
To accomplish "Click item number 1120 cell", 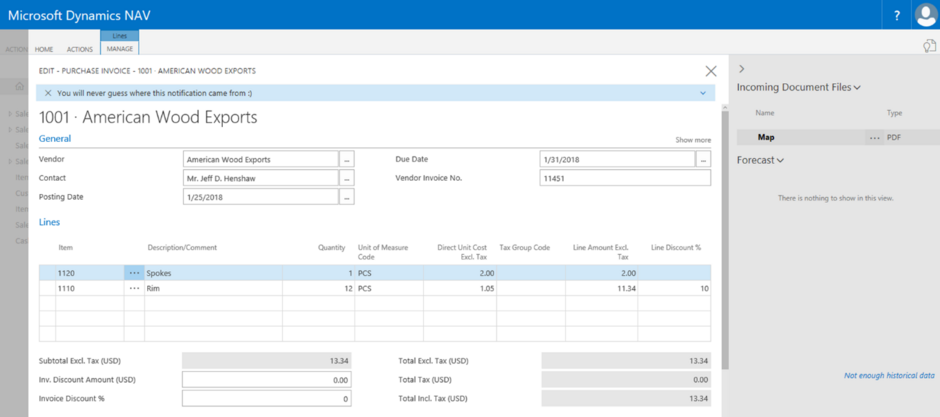I will (x=90, y=273).
